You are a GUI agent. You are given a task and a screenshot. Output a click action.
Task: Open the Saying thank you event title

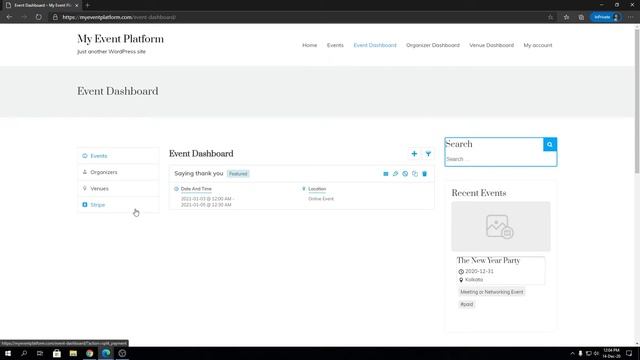pyautogui.click(x=199, y=173)
